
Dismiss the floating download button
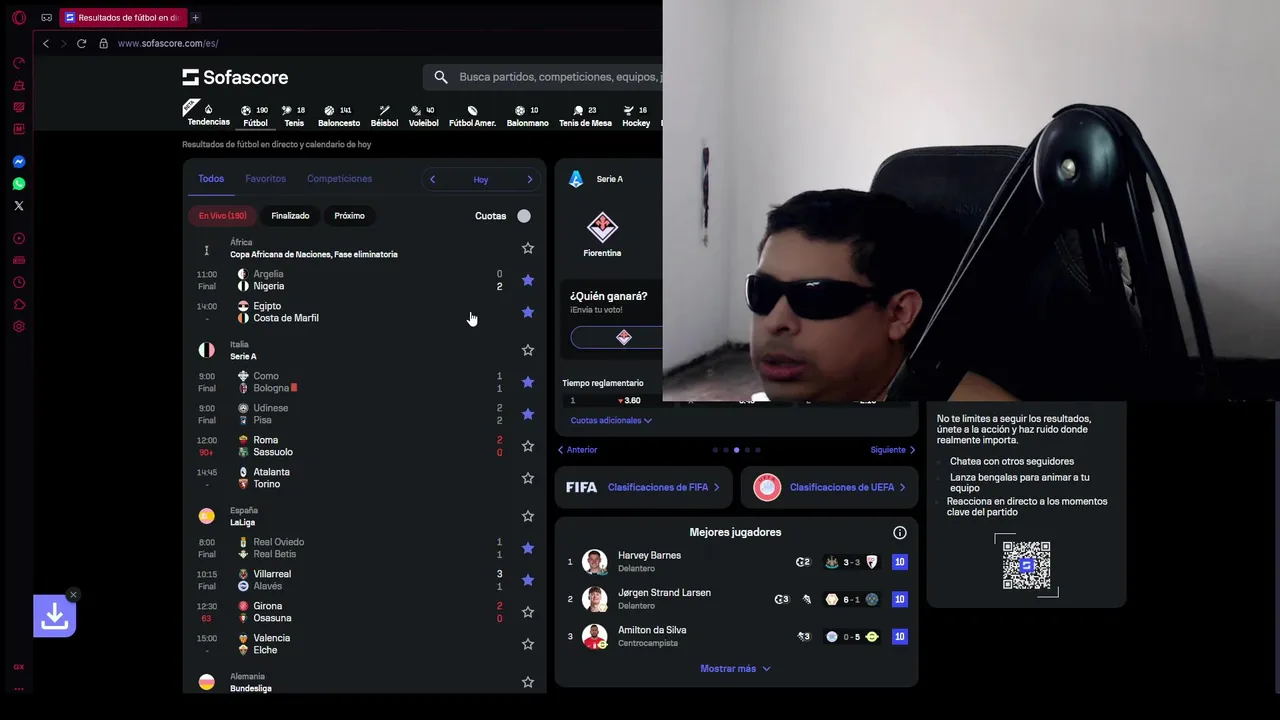point(73,595)
